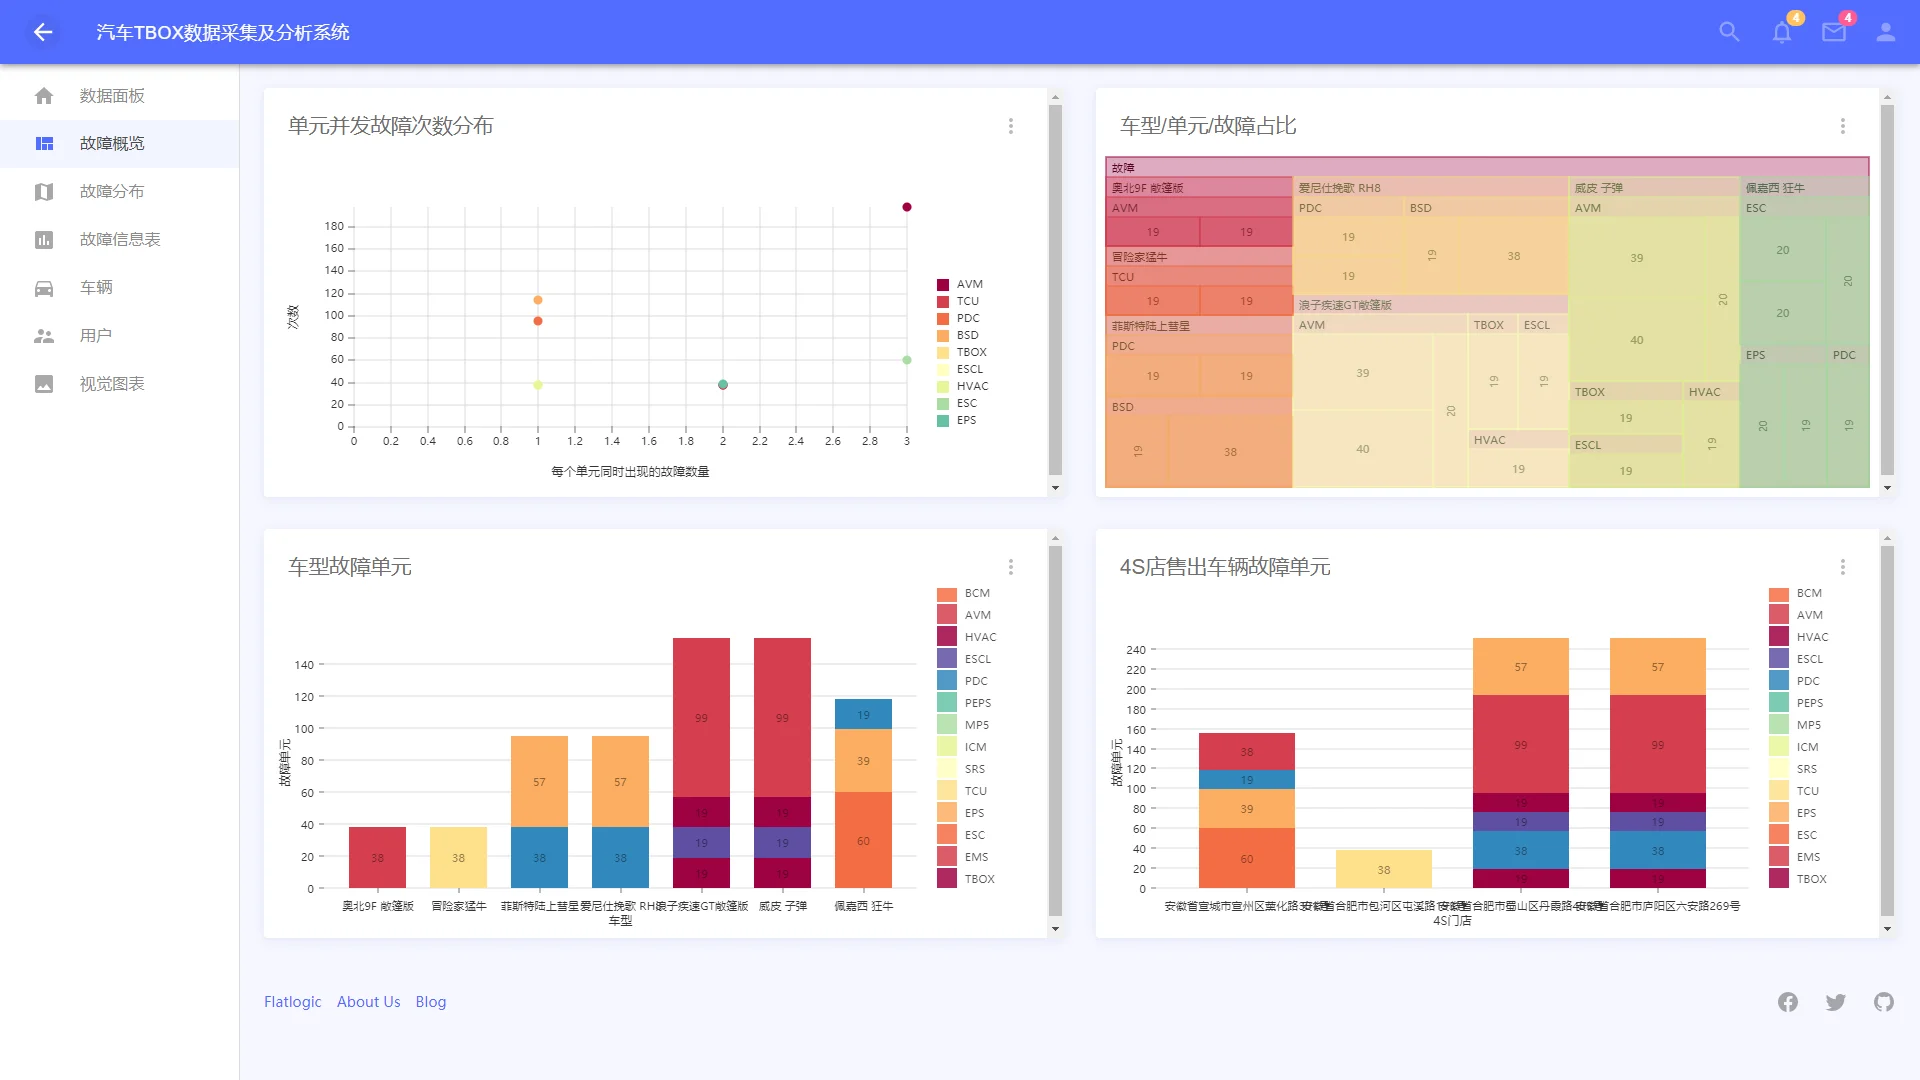1920x1080 pixels.
Task: Open options menu for 4S店售出车辆故障单元 card
Action: 1843,567
